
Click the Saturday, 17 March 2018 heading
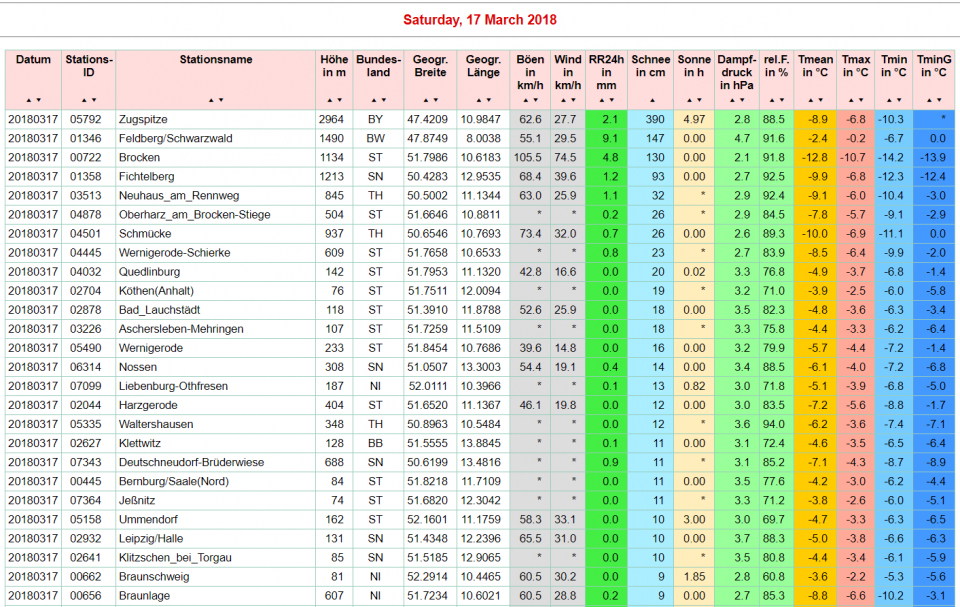[480, 20]
